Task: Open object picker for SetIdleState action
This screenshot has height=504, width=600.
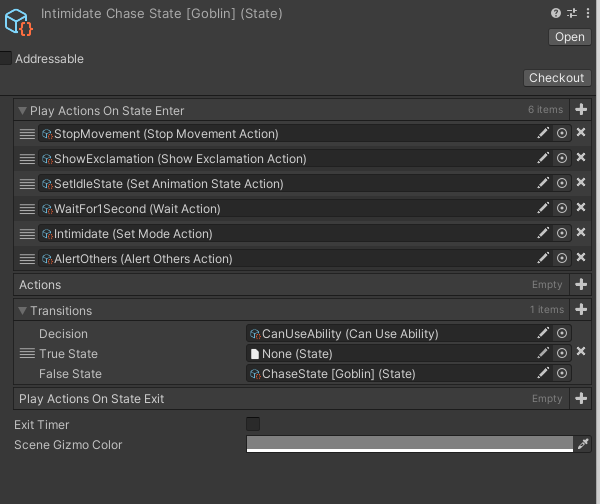Action: click(x=562, y=184)
